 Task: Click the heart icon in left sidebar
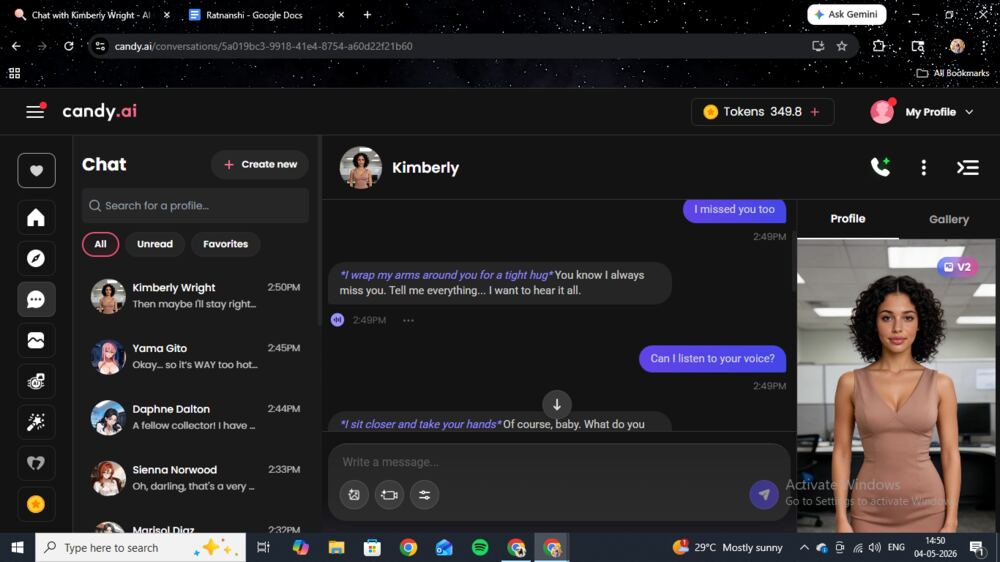(x=36, y=170)
